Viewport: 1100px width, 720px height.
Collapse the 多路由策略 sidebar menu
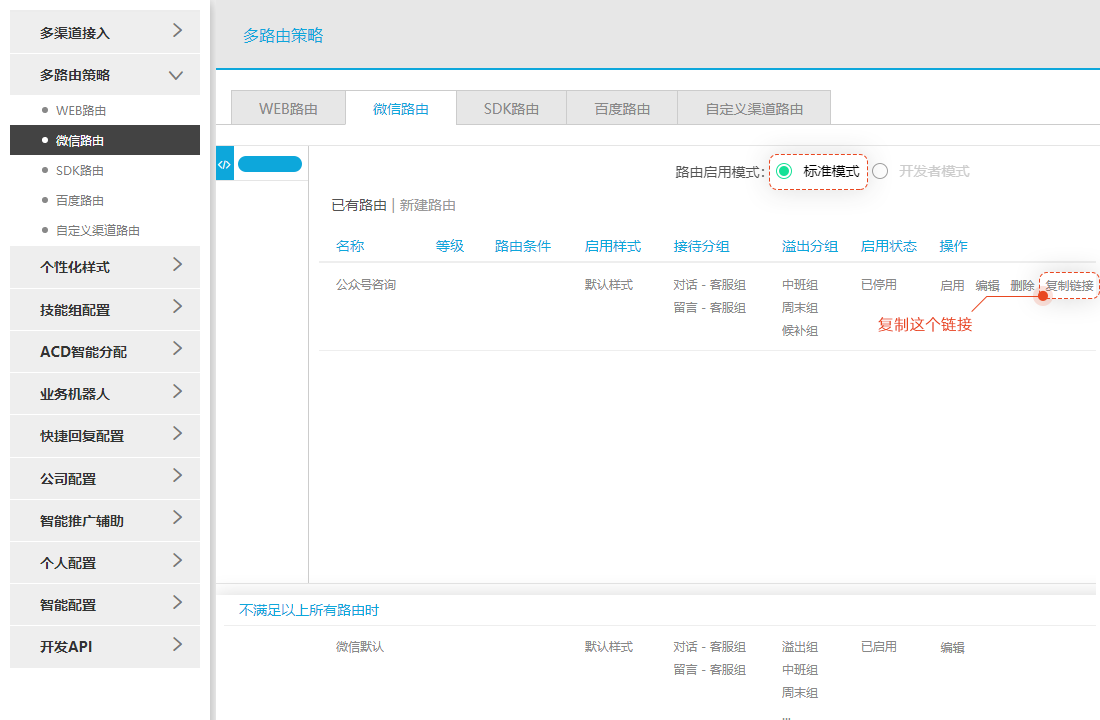(x=105, y=75)
